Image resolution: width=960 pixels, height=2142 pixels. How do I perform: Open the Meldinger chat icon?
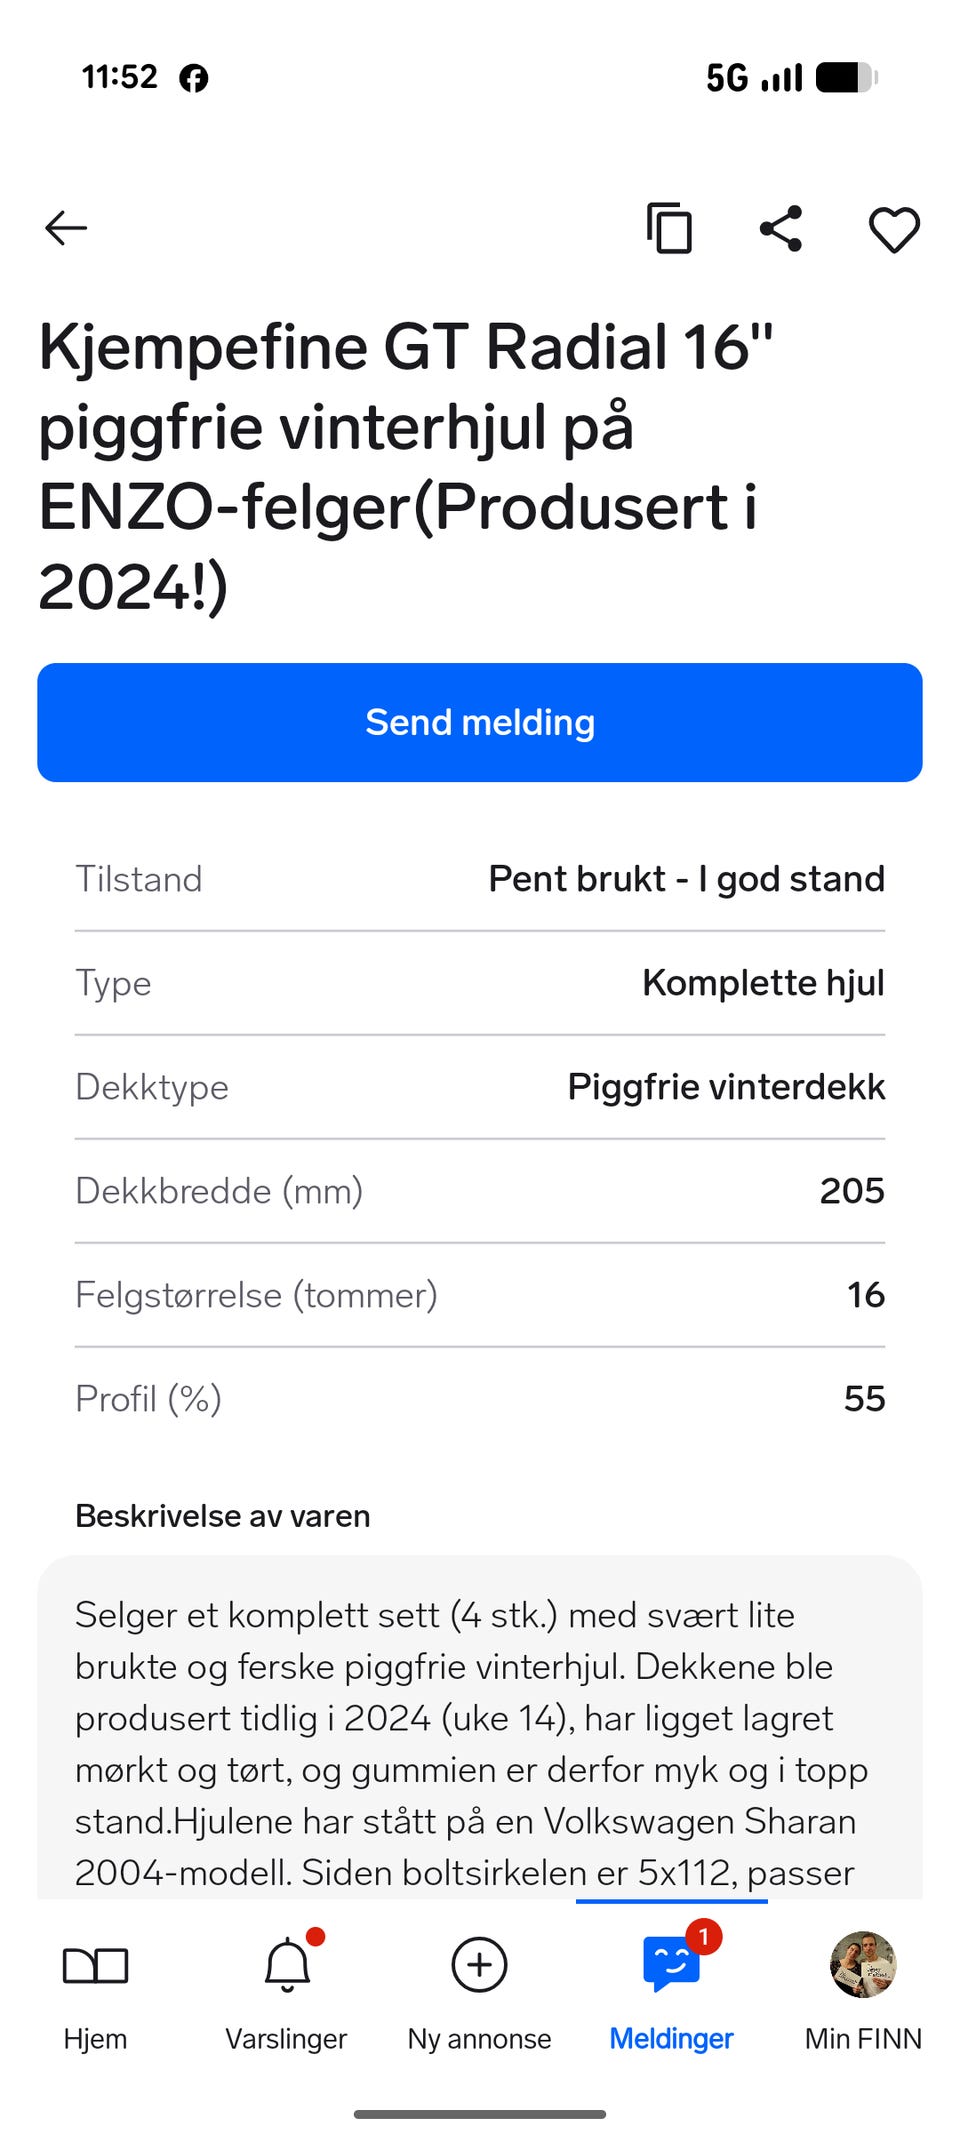(671, 1964)
